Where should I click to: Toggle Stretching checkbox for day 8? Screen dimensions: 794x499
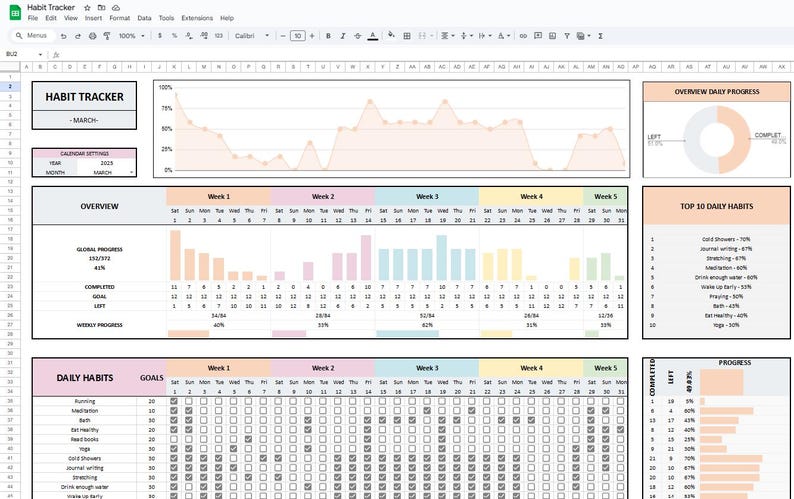click(278, 477)
